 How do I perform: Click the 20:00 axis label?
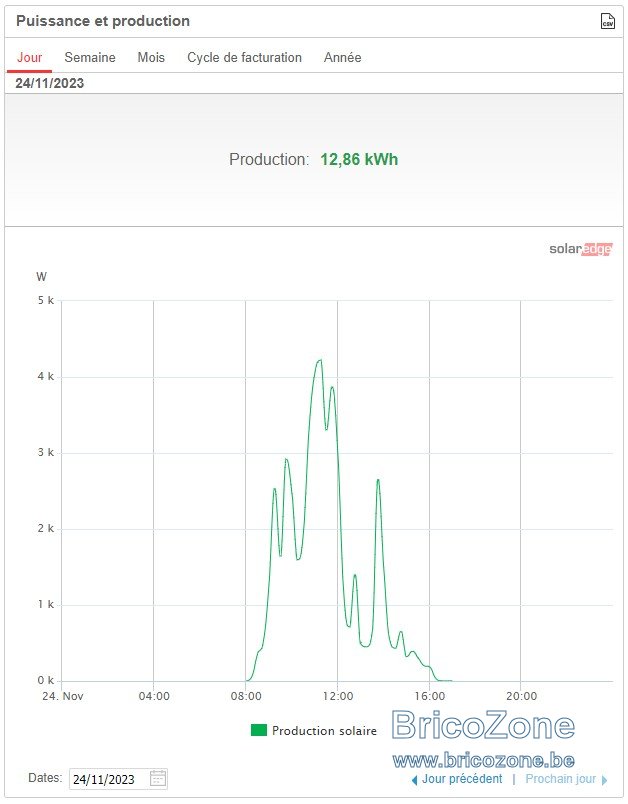point(521,696)
